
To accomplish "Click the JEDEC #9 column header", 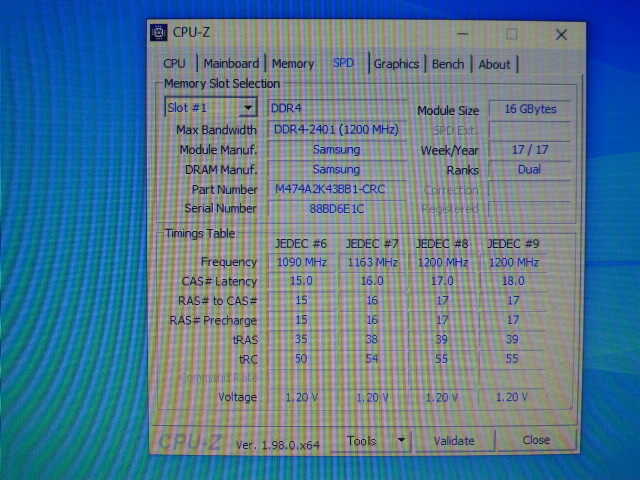I will tap(513, 244).
